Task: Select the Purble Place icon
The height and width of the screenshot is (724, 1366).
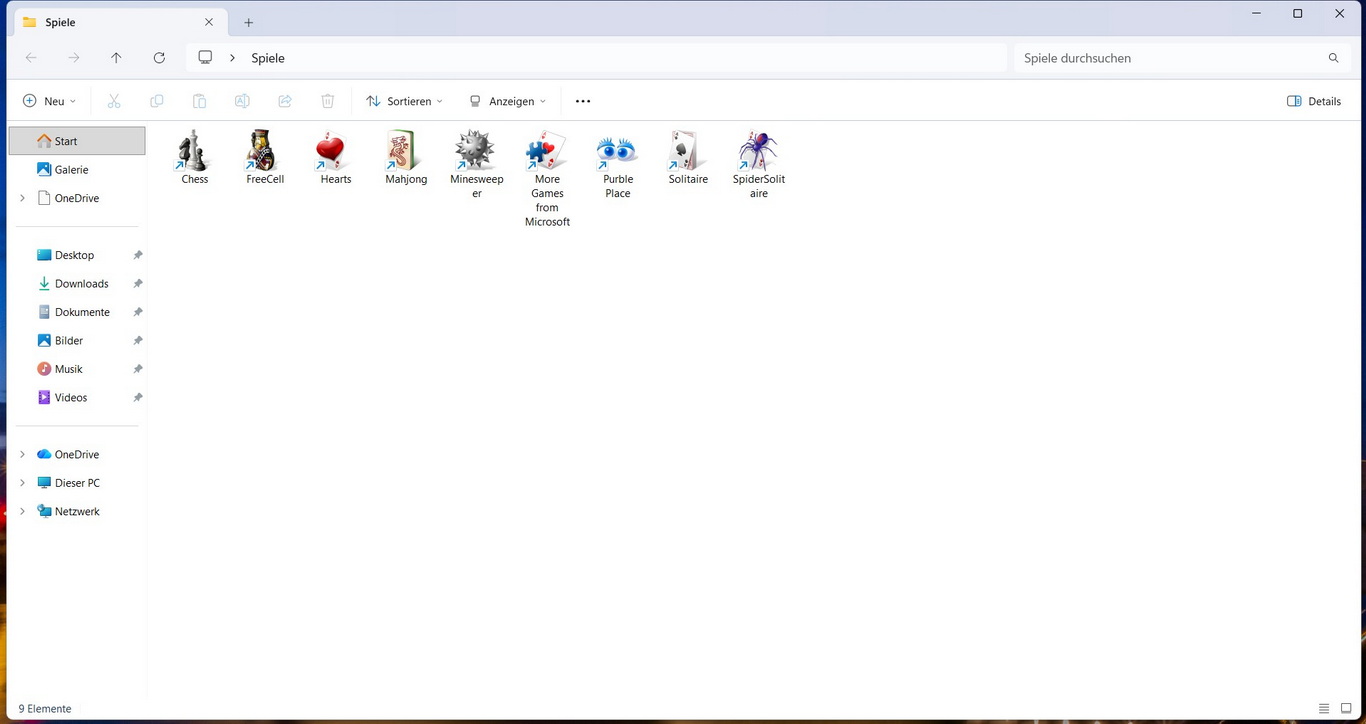Action: tap(617, 152)
